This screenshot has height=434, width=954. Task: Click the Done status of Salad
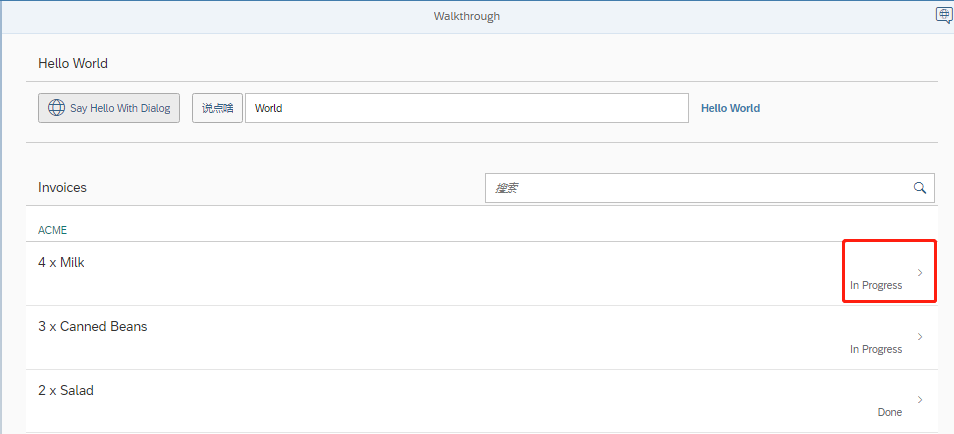point(889,412)
